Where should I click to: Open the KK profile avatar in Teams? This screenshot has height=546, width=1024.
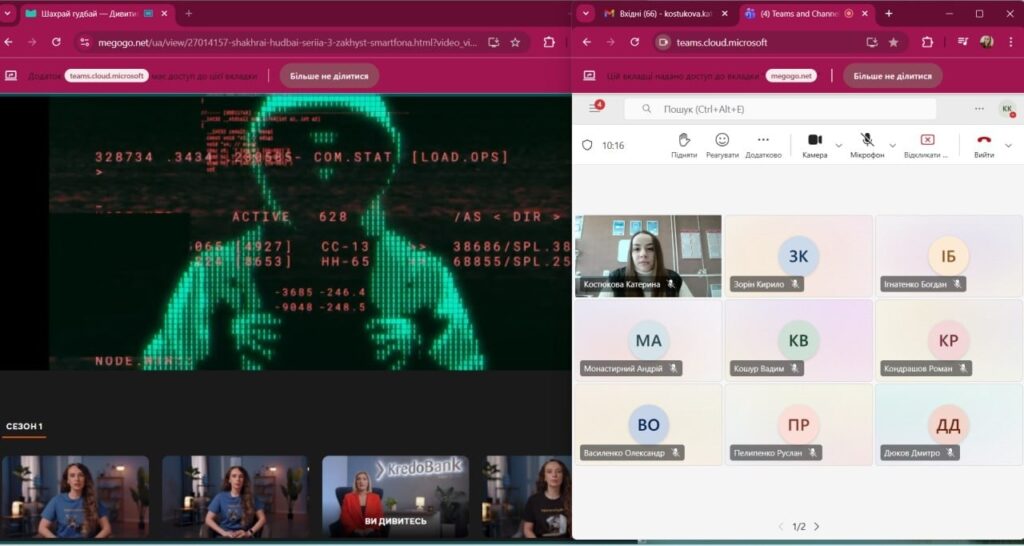pyautogui.click(x=1006, y=108)
